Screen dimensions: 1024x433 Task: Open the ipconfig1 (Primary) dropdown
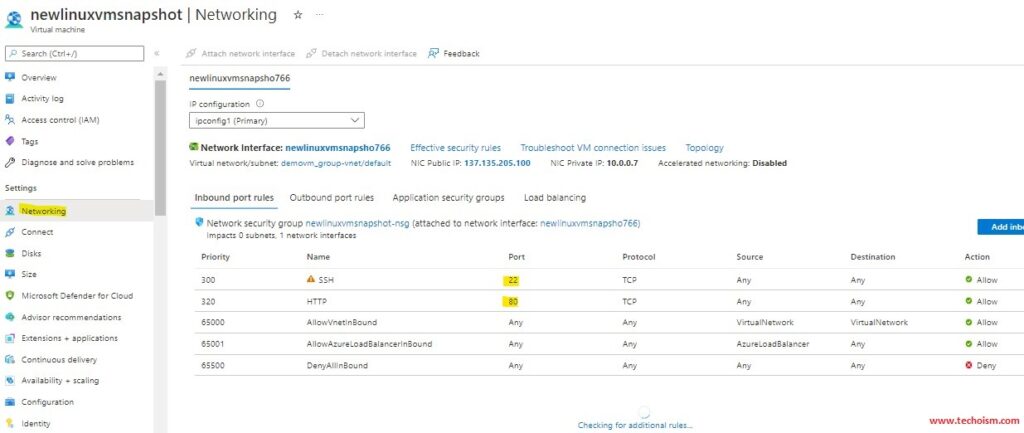[277, 121]
